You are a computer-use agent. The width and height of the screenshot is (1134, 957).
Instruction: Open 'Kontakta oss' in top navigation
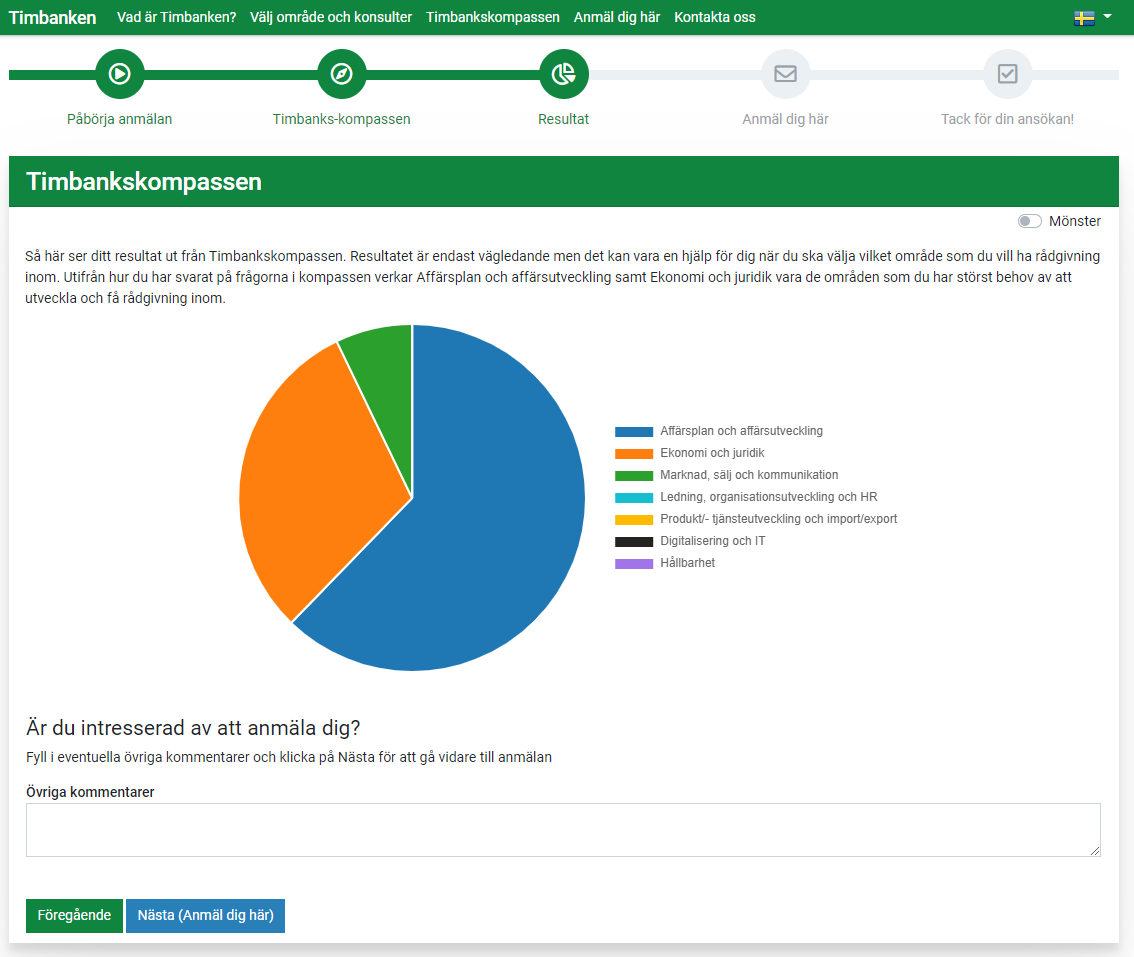[714, 17]
